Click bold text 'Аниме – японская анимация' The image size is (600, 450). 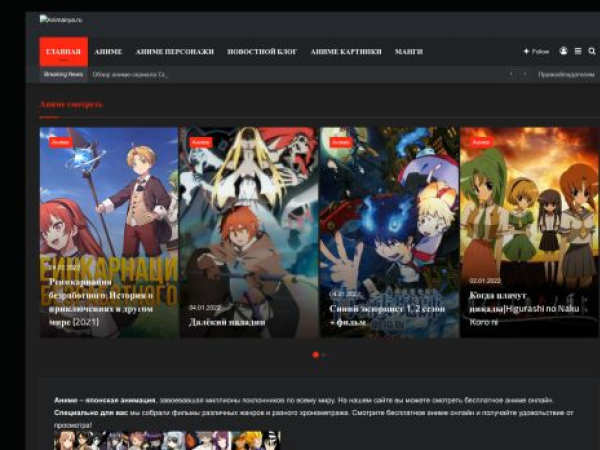tap(104, 400)
